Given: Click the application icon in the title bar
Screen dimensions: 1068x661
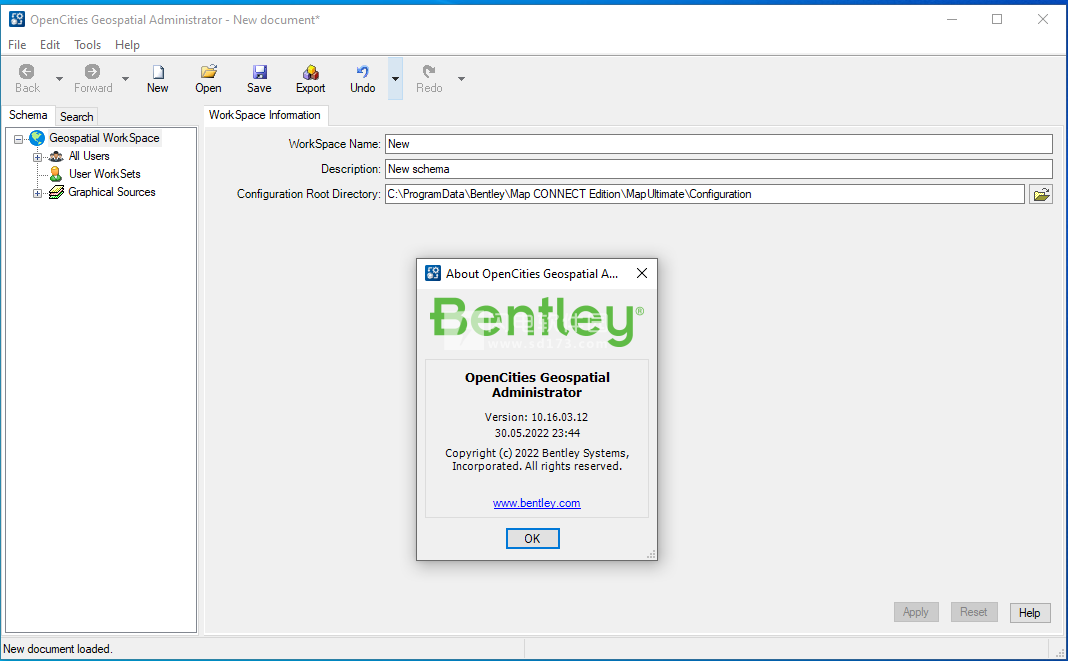Looking at the screenshot, I should coord(17,19).
